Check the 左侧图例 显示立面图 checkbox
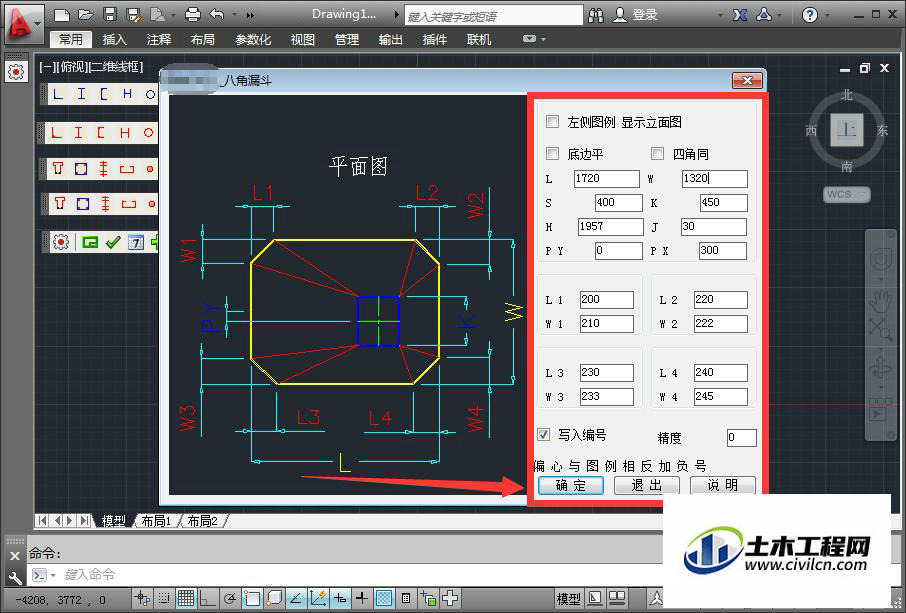Viewport: 906px width, 613px height. click(x=553, y=122)
